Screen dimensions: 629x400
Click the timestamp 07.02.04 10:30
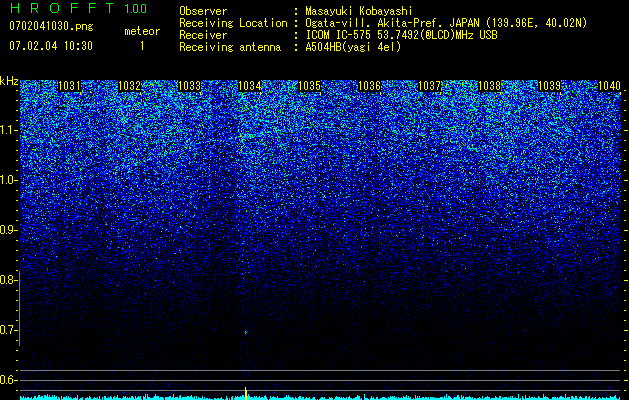(51, 46)
